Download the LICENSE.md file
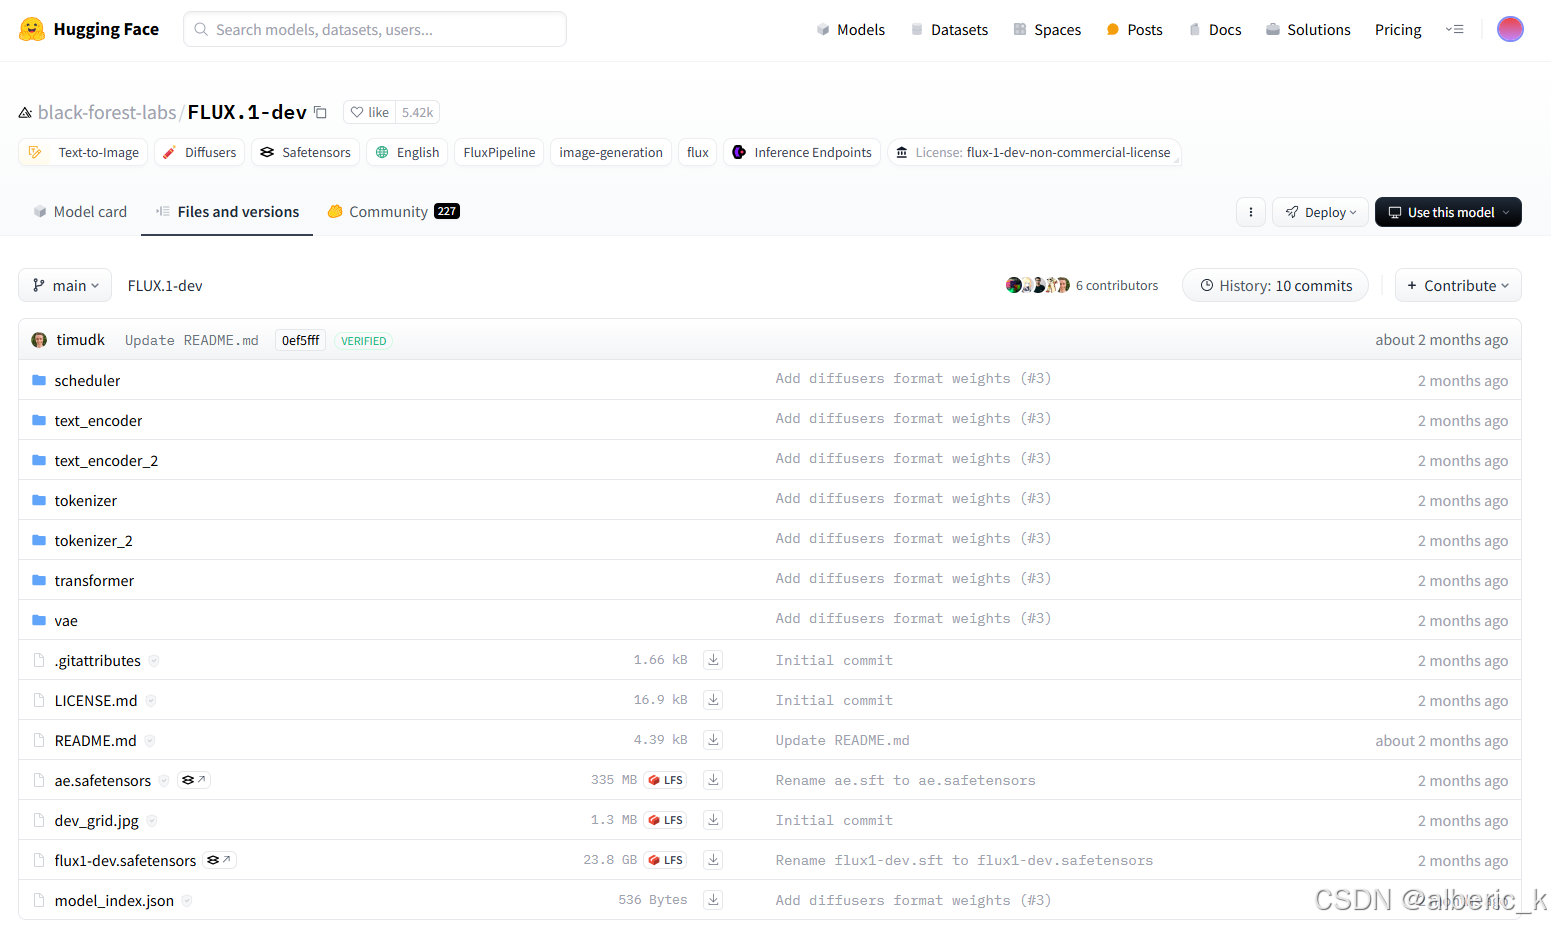 click(713, 700)
